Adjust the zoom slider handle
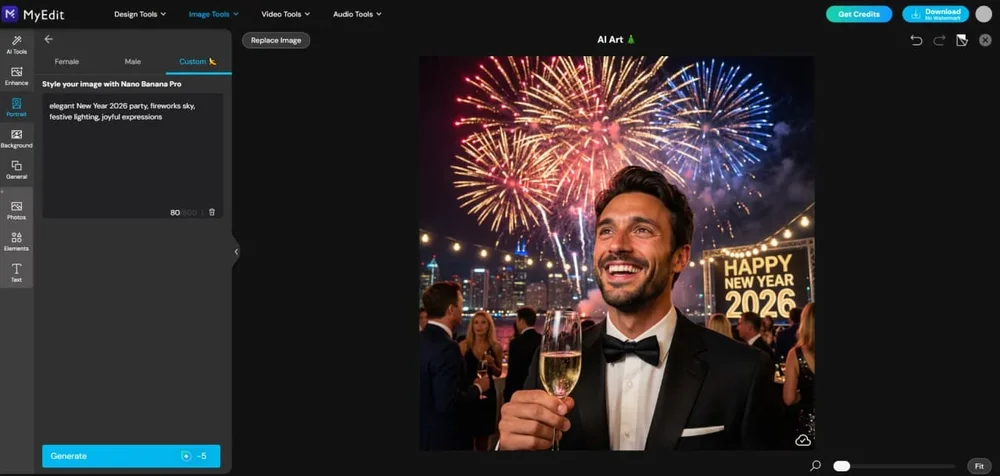 (x=842, y=466)
